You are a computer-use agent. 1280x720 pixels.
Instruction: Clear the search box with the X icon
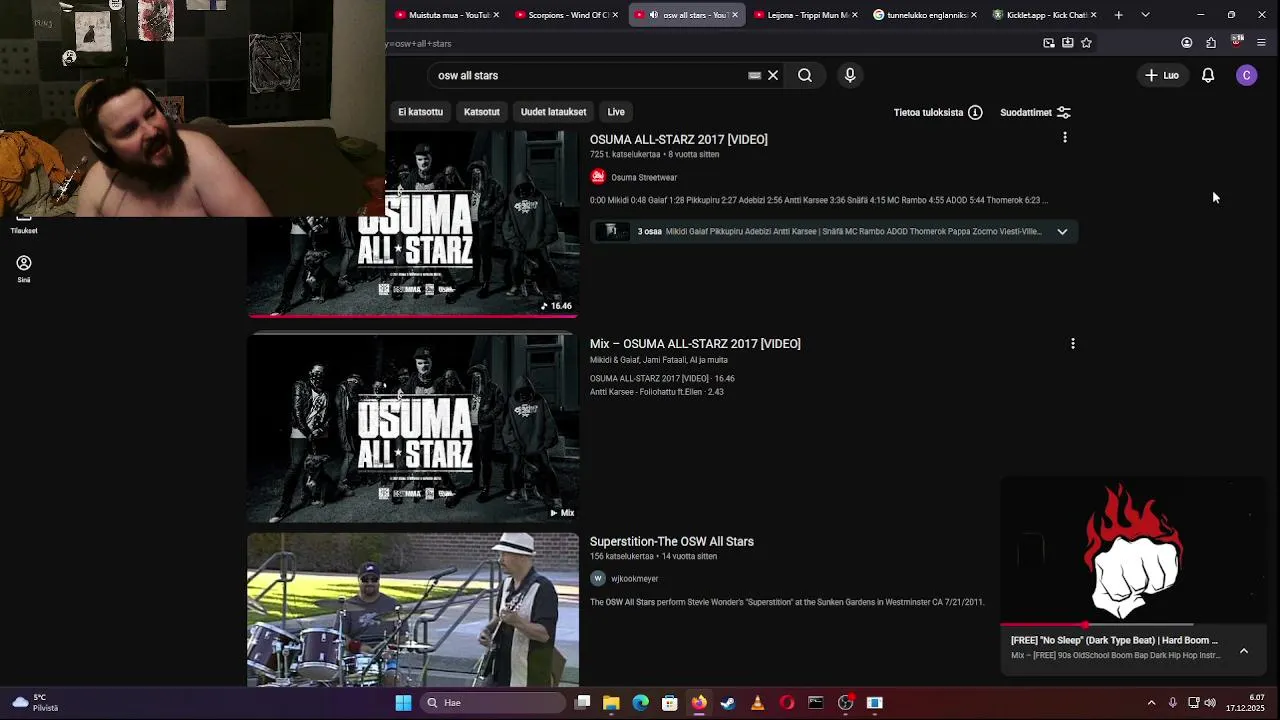pyautogui.click(x=773, y=75)
